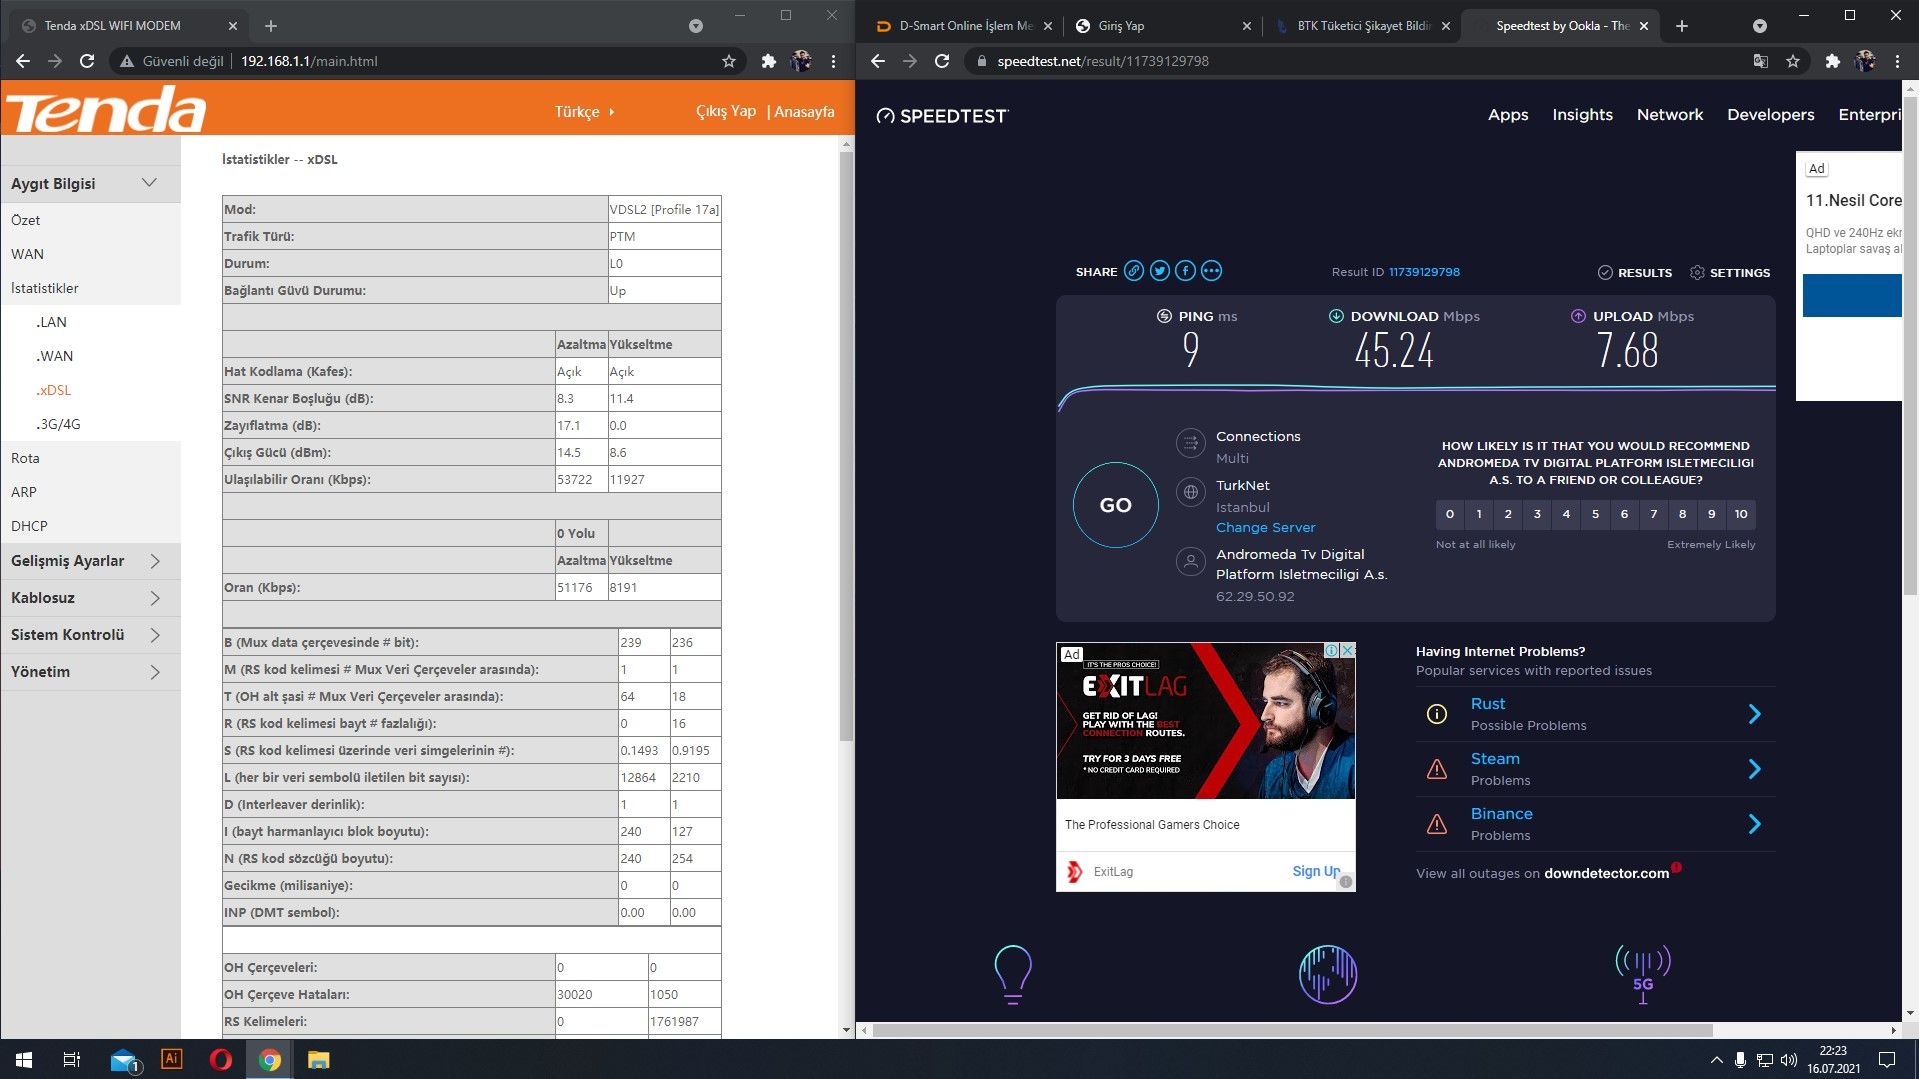
Task: Open the Mail app from the taskbar
Action: click(123, 1059)
